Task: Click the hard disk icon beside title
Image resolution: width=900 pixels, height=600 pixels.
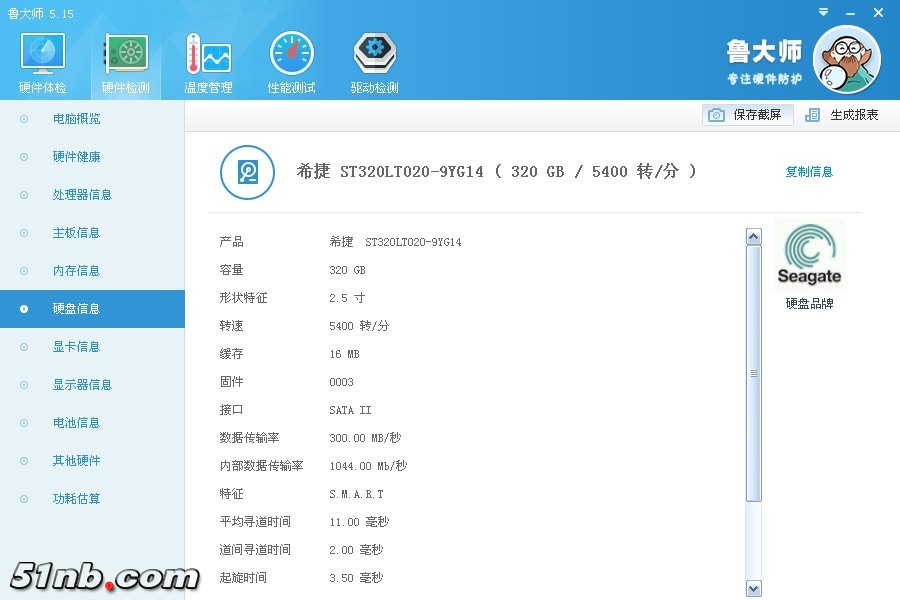Action: [x=247, y=172]
